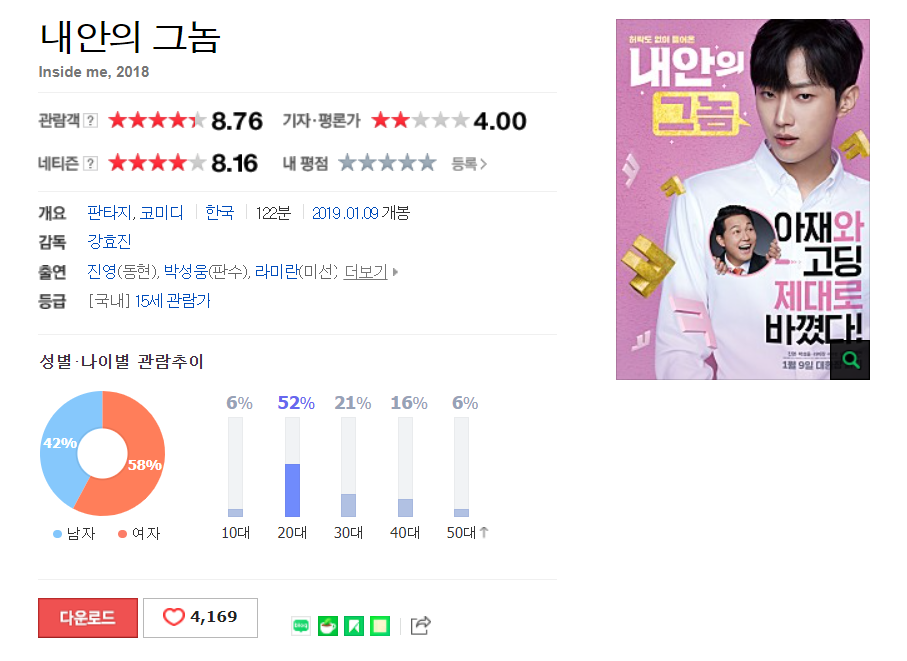Click the green bookmark share icon
The height and width of the screenshot is (661, 907).
point(354,626)
